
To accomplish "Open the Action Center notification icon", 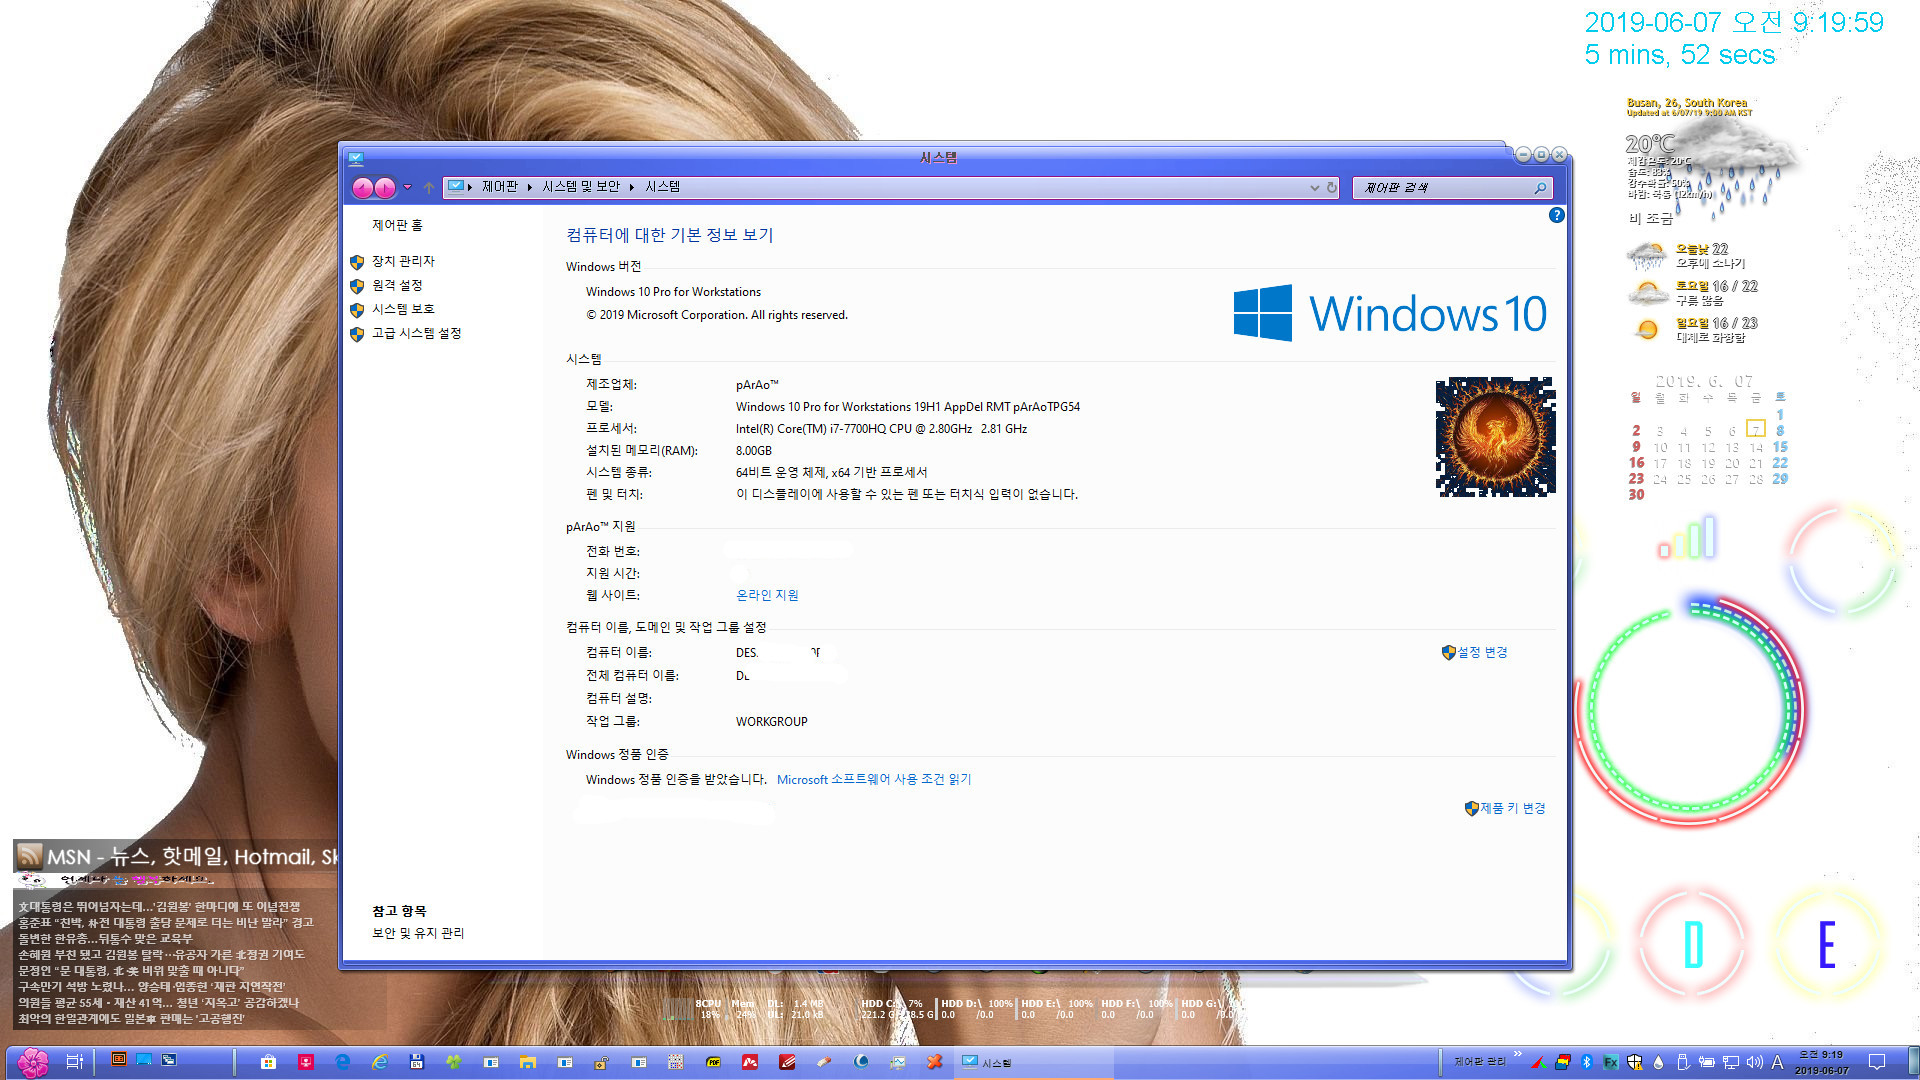I will (1877, 1062).
